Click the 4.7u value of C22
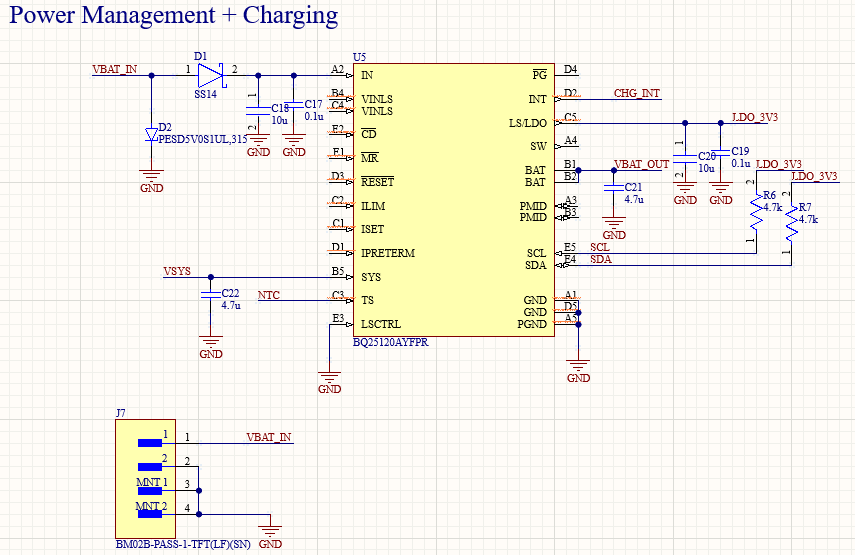This screenshot has height=555, width=855. point(231,305)
